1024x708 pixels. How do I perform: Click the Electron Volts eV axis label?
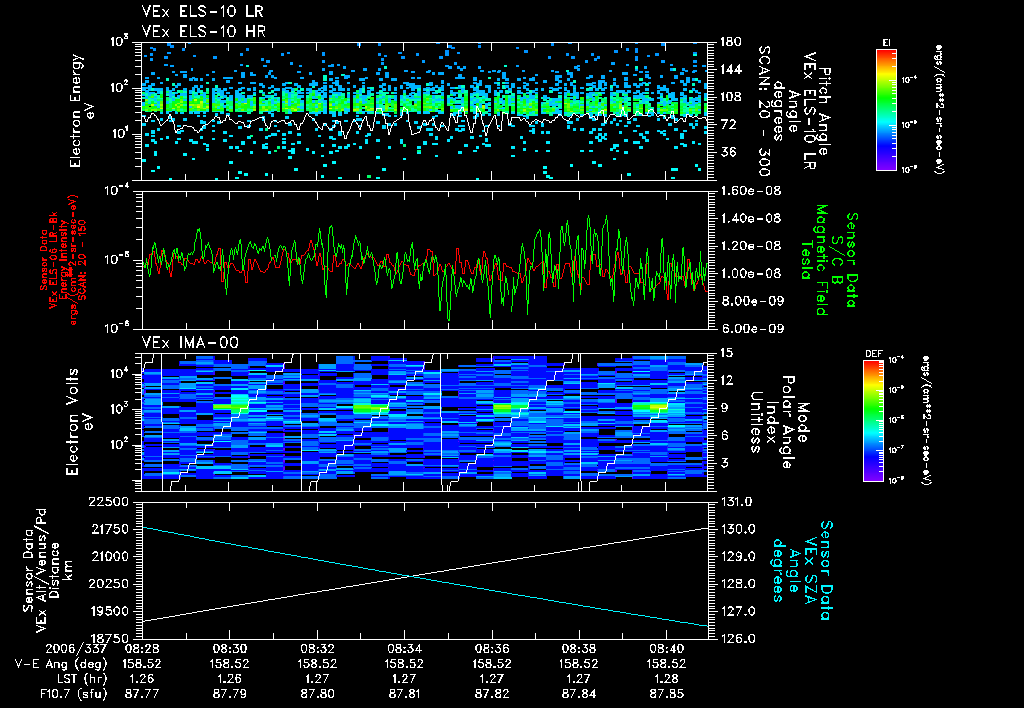click(79, 422)
